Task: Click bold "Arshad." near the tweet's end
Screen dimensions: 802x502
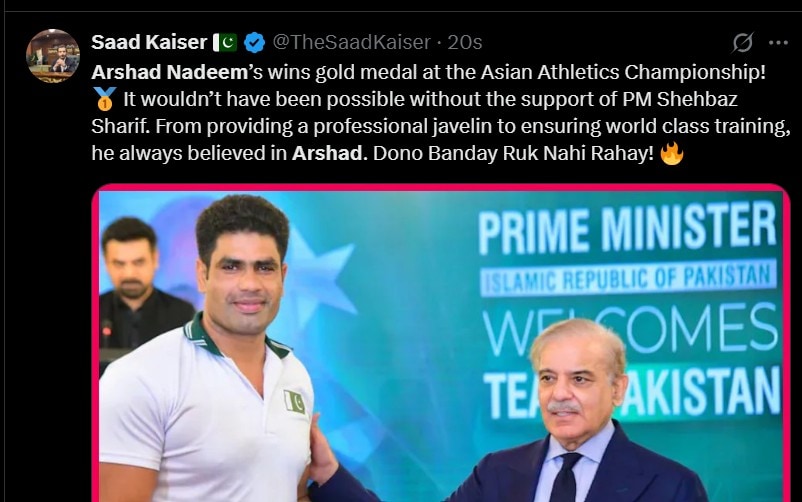Action: [318, 156]
